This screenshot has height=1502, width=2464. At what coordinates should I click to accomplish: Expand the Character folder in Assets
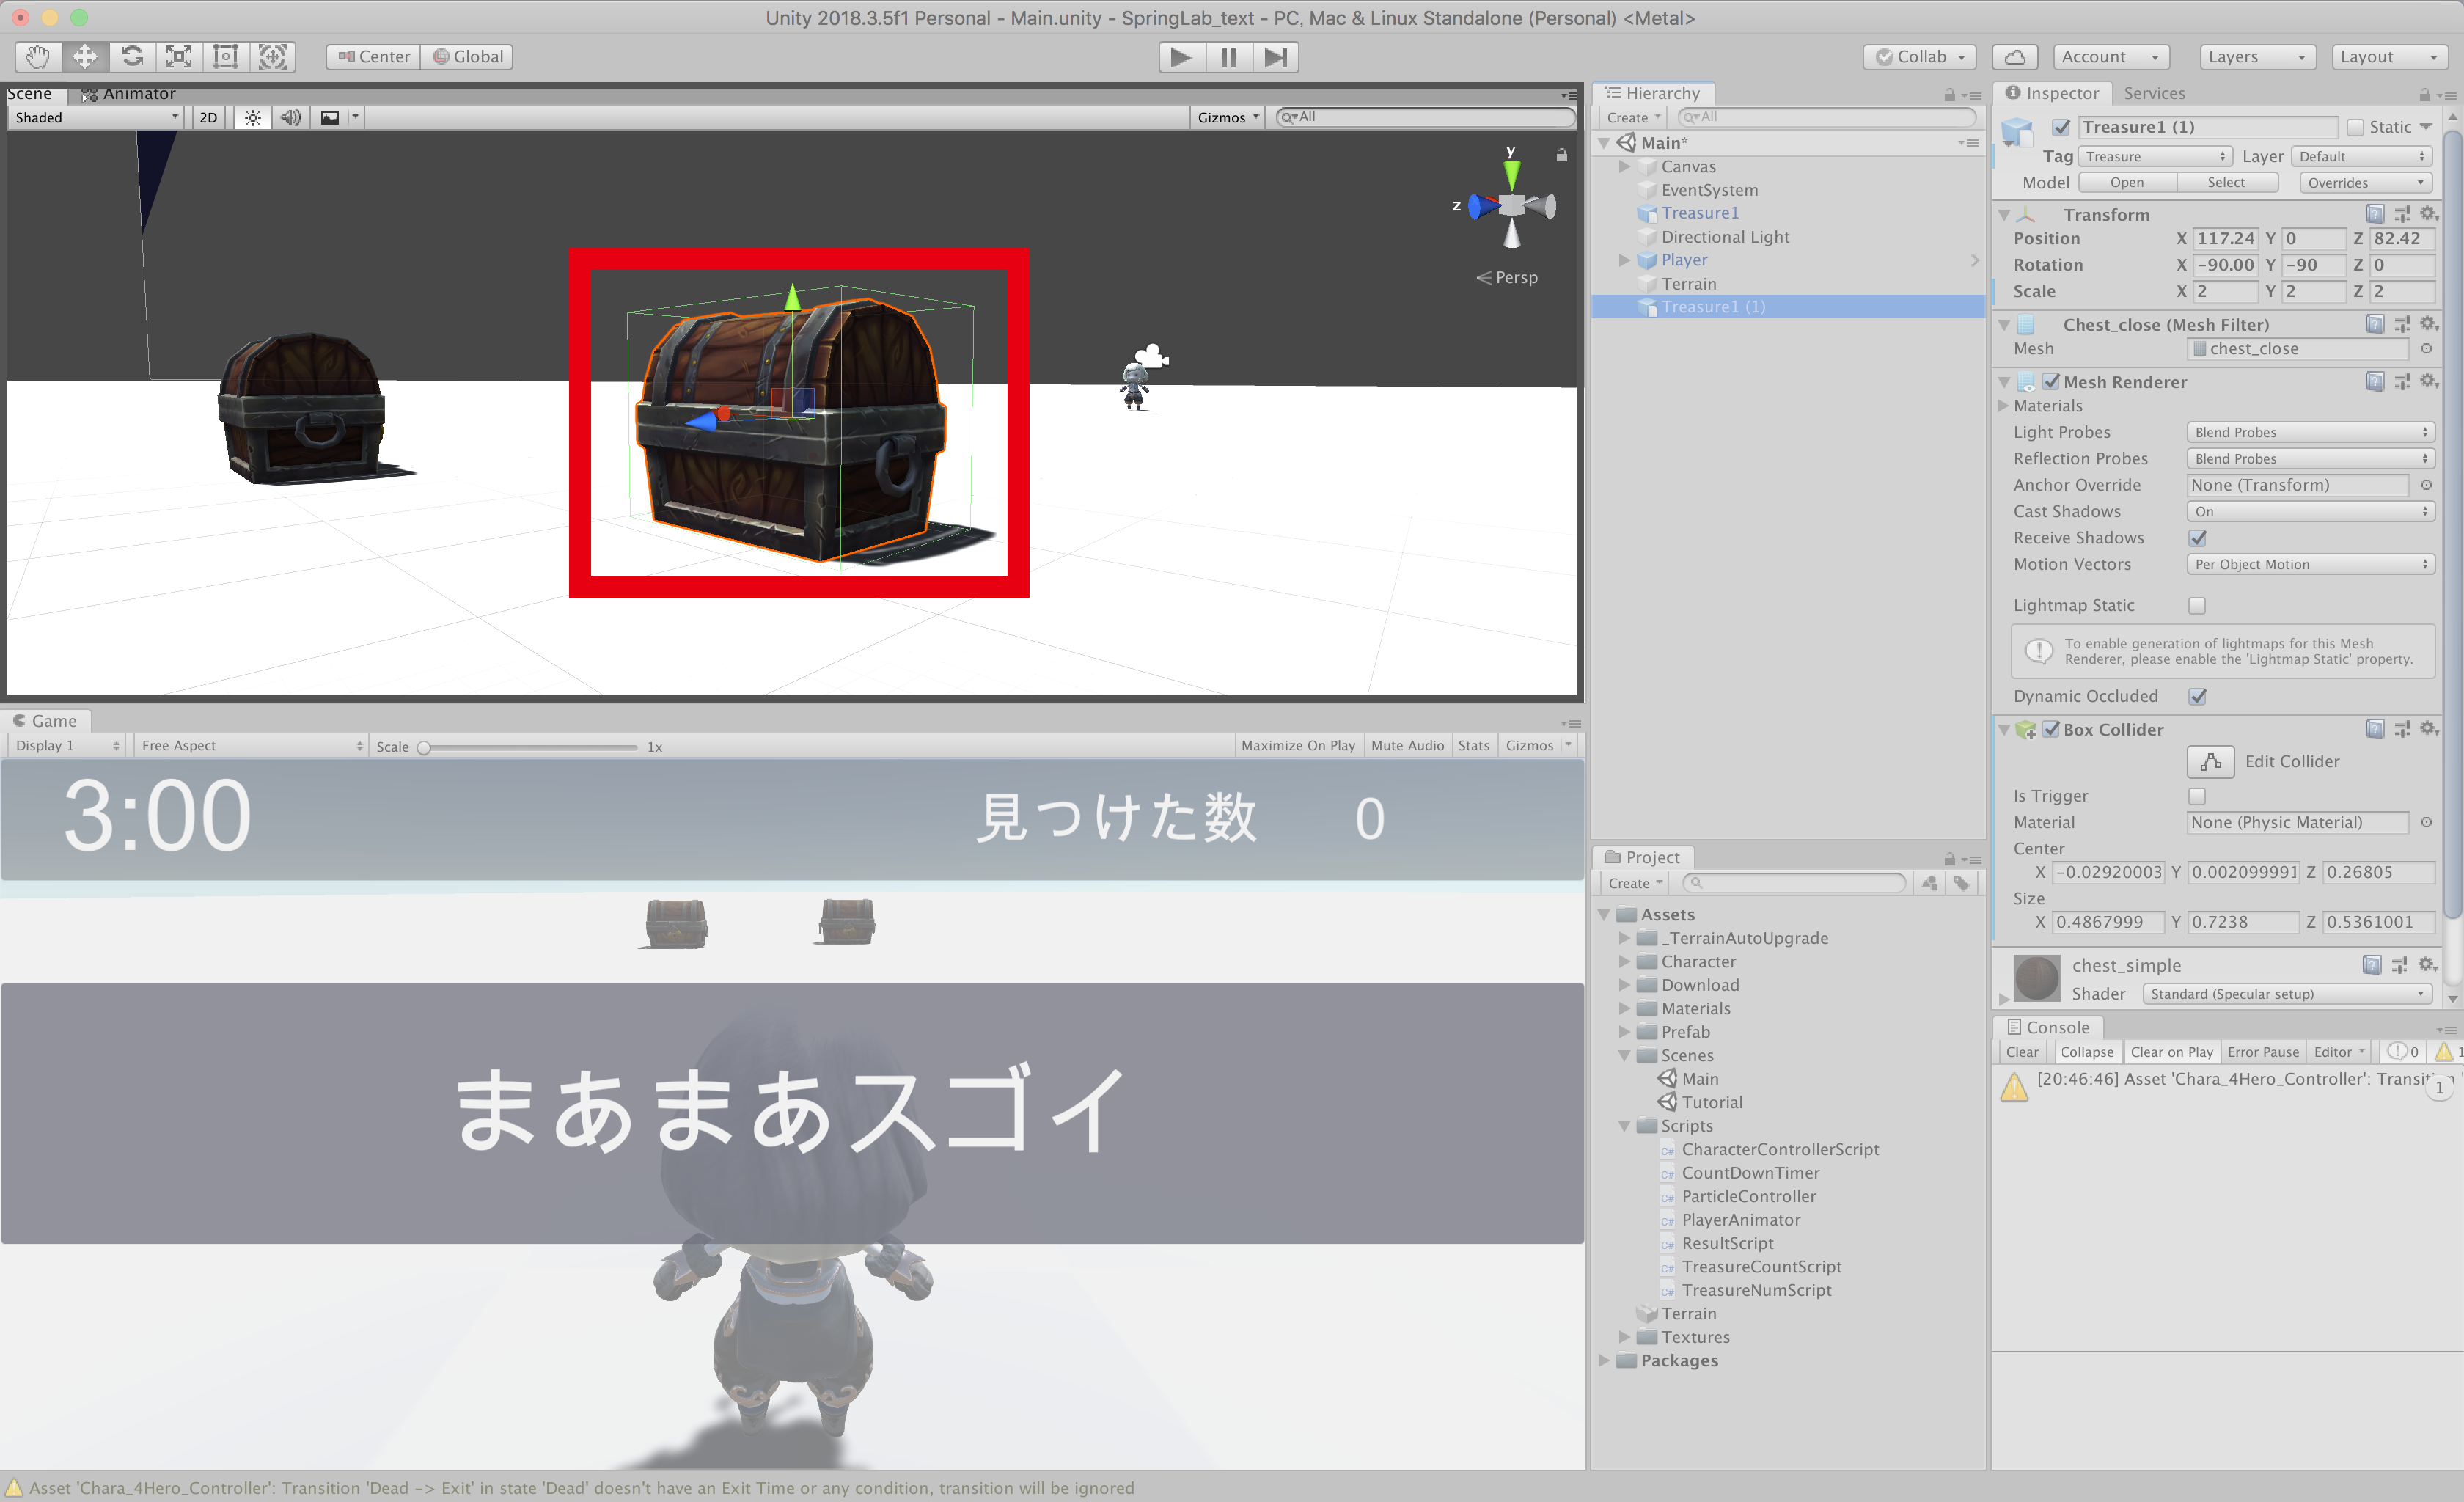[1624, 962]
